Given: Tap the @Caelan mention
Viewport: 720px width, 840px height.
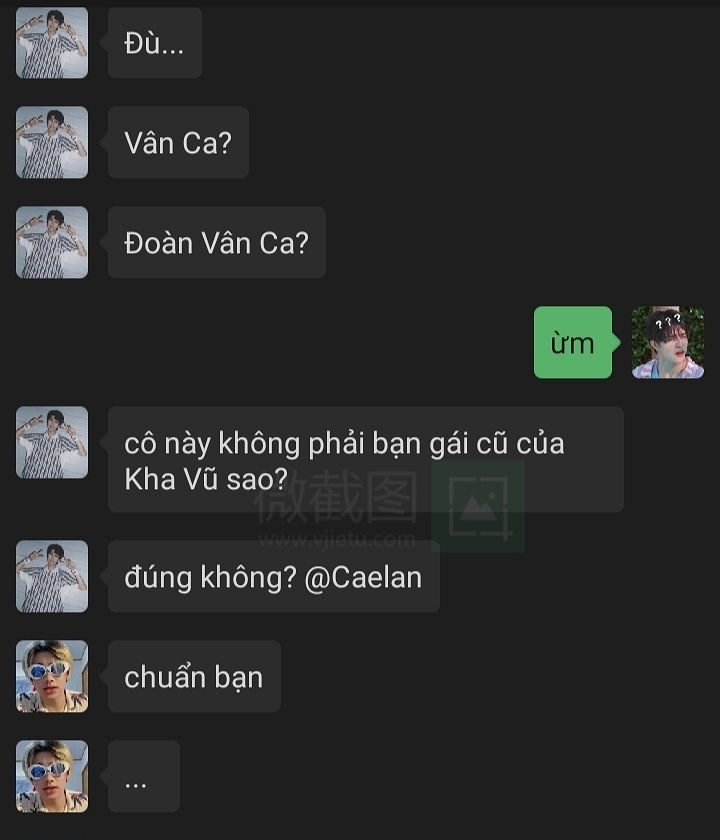Looking at the screenshot, I should (363, 578).
